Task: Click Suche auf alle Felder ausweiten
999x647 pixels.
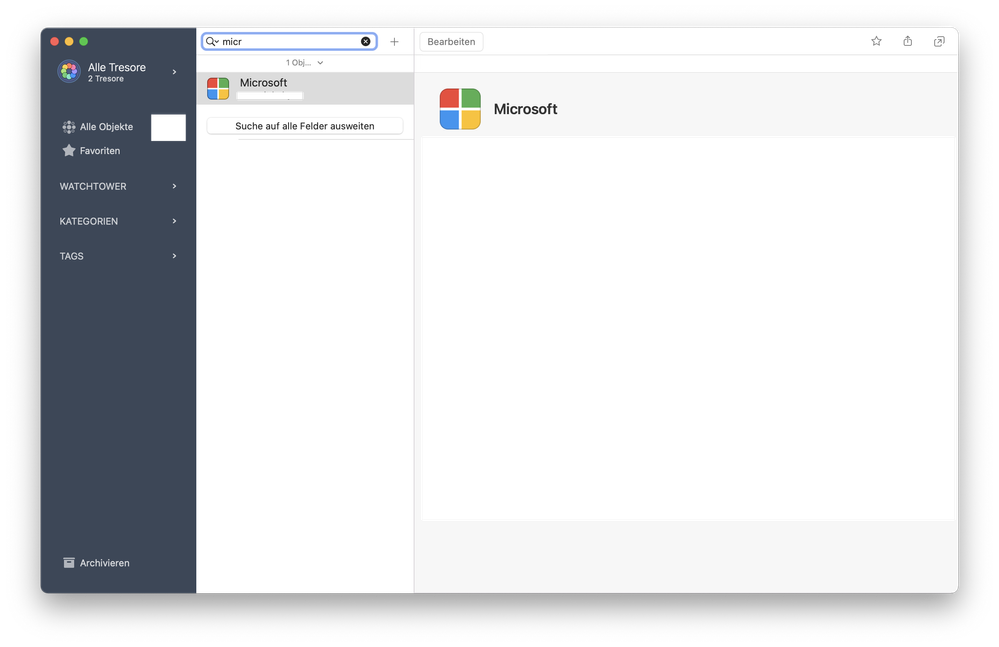Action: pyautogui.click(x=305, y=126)
